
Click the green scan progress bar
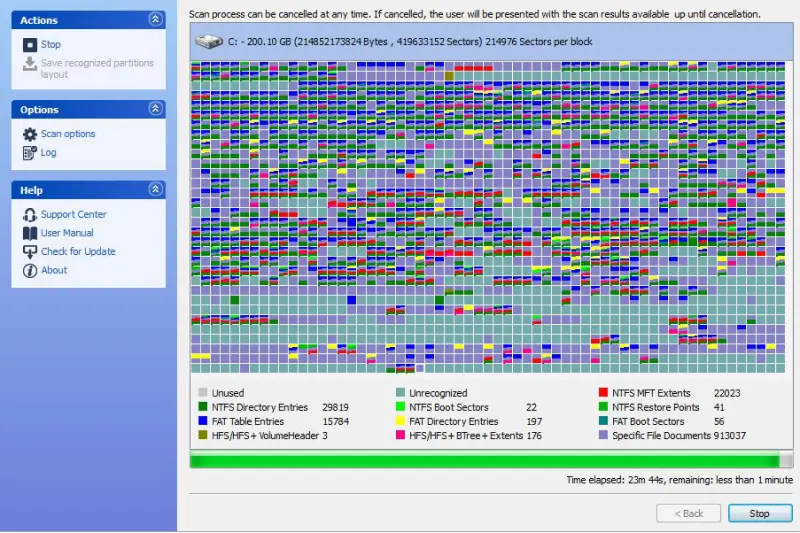(x=491, y=460)
